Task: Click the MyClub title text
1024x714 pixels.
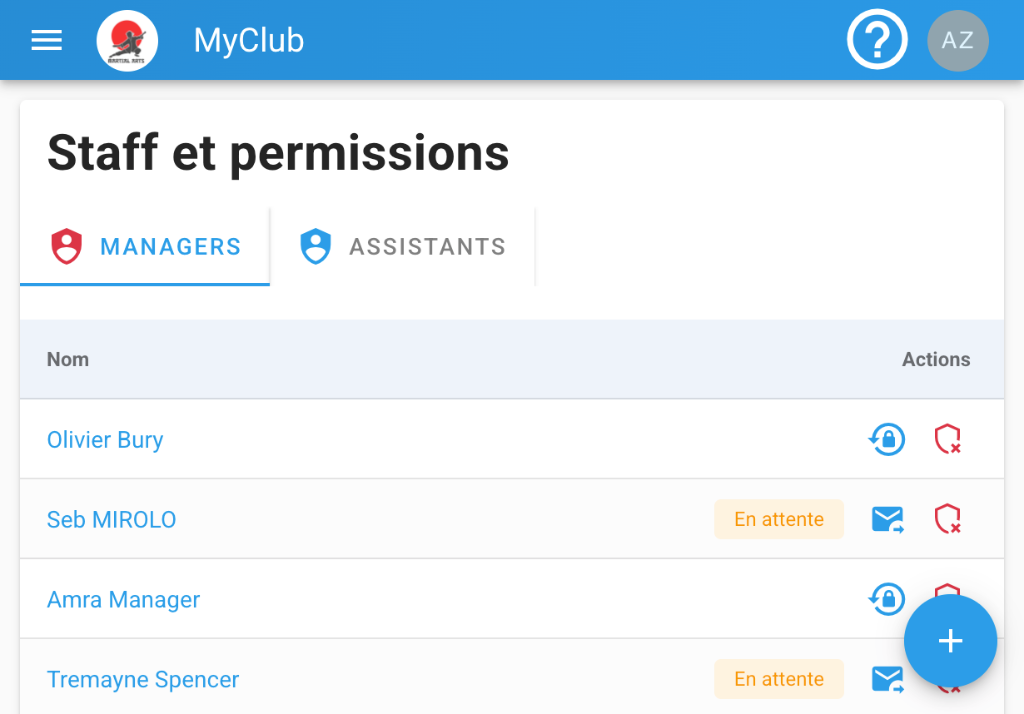Action: click(x=248, y=41)
